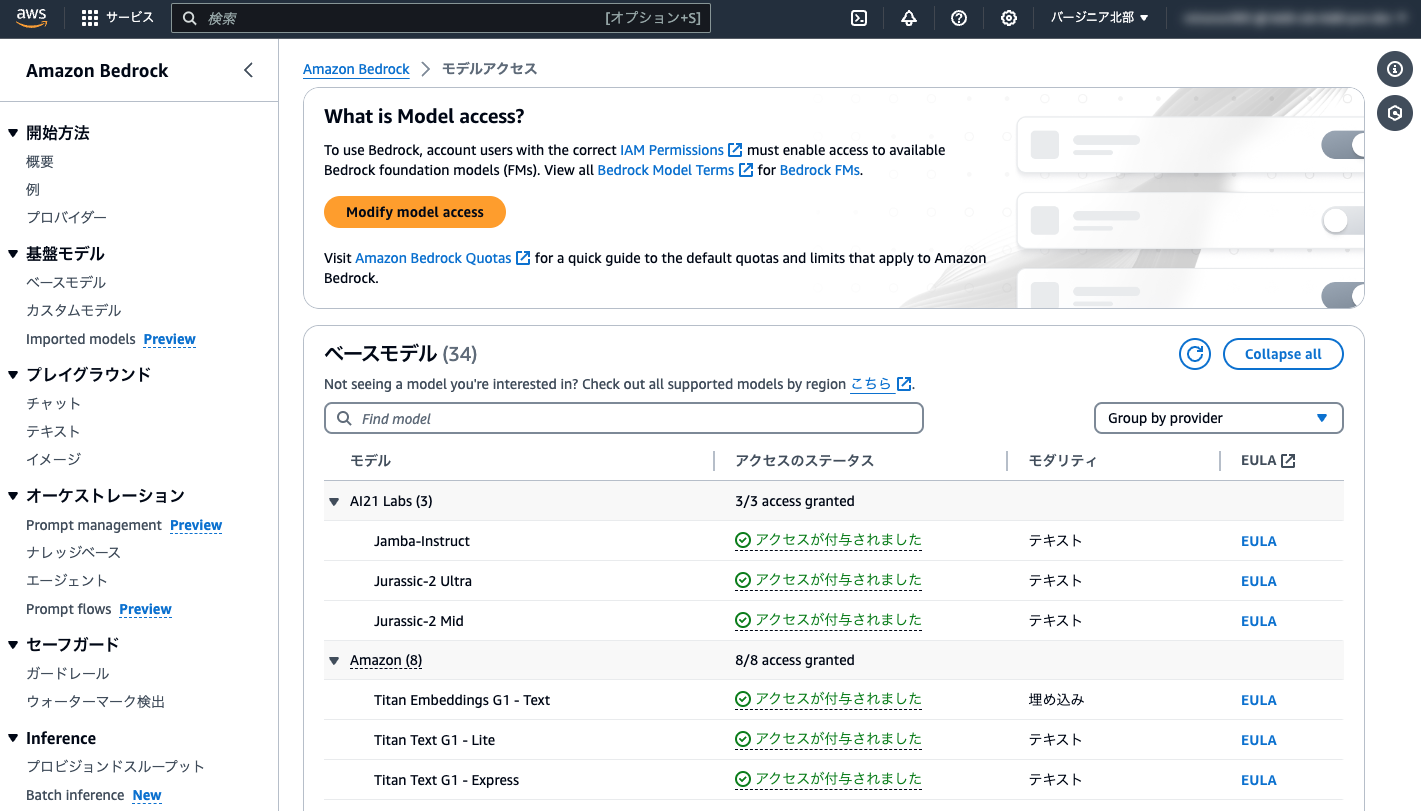Click the search magnifier in top bar

(190, 18)
